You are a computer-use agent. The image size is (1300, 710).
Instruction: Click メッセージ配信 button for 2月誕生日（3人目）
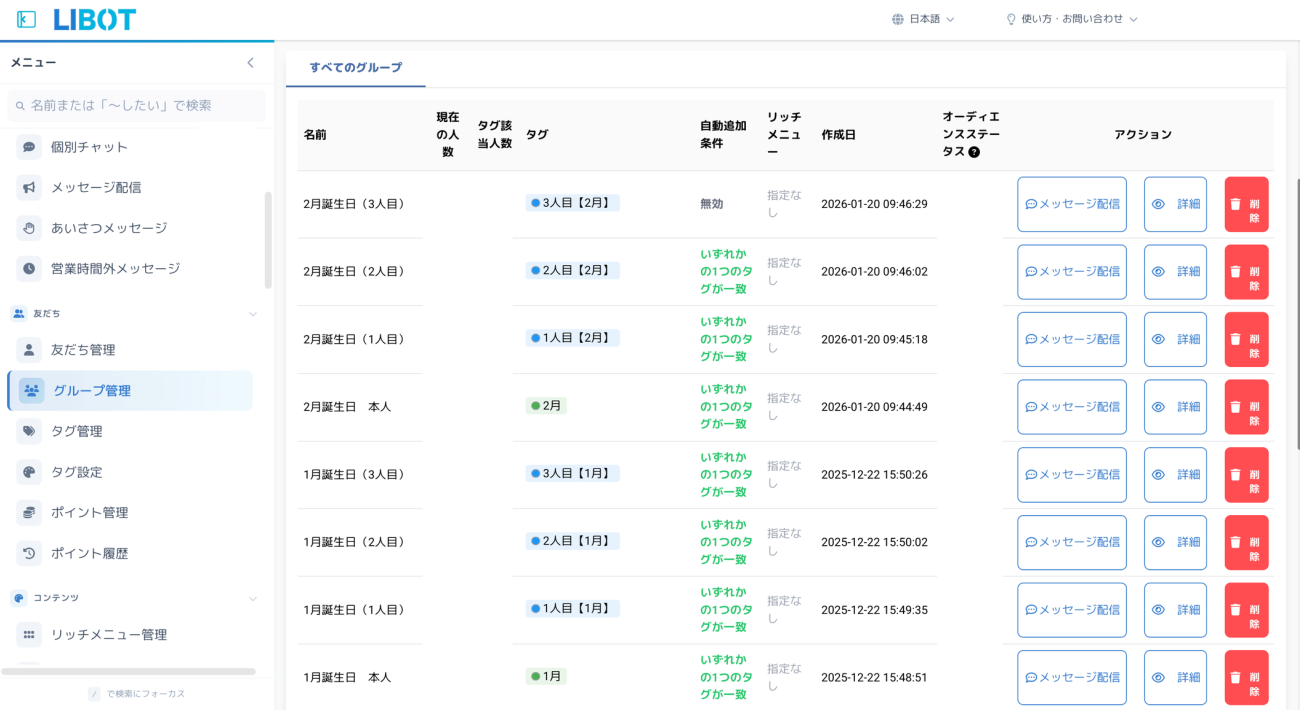click(1071, 204)
